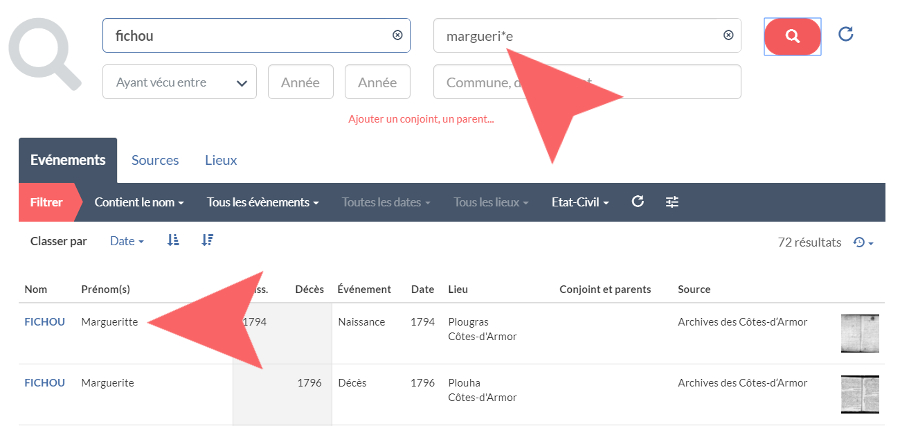The height and width of the screenshot is (426, 900).
Task: Open the 'Contient le nom' filter
Action: tap(139, 202)
